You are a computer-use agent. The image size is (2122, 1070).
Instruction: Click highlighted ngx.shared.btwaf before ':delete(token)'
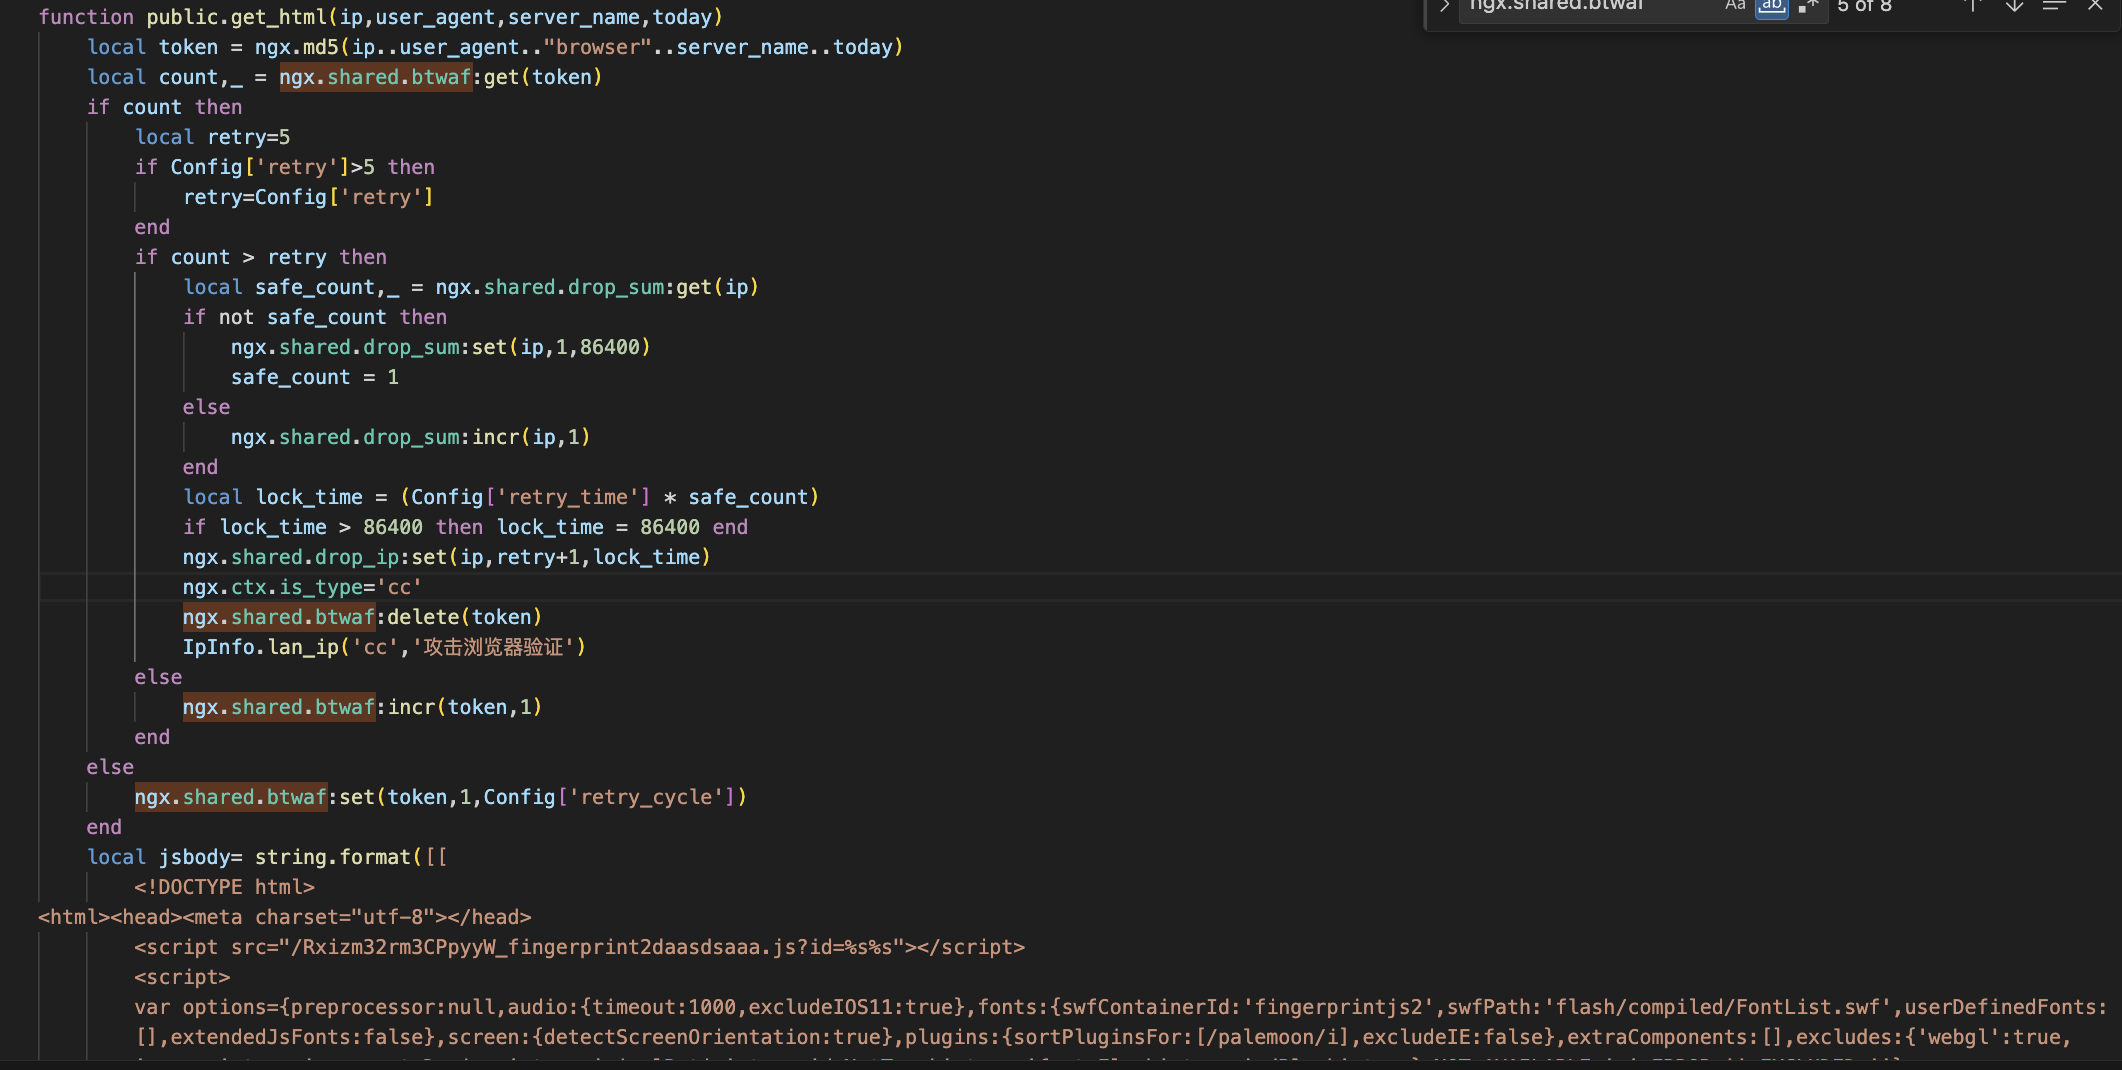[279, 617]
